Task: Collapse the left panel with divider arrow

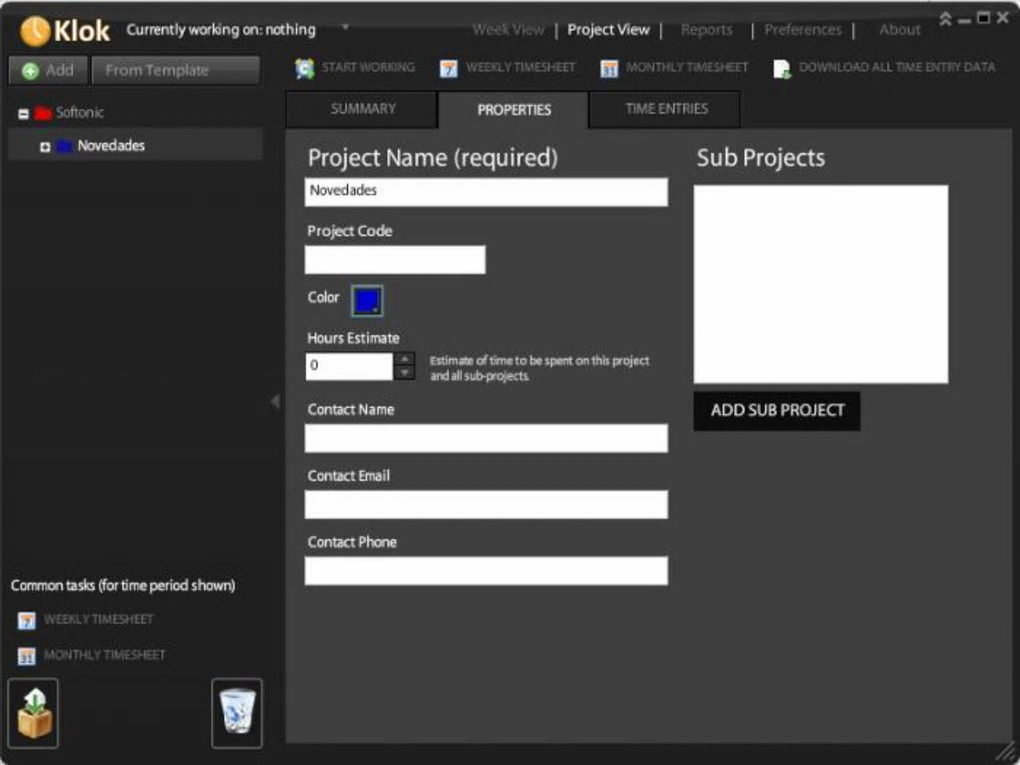Action: pos(275,401)
